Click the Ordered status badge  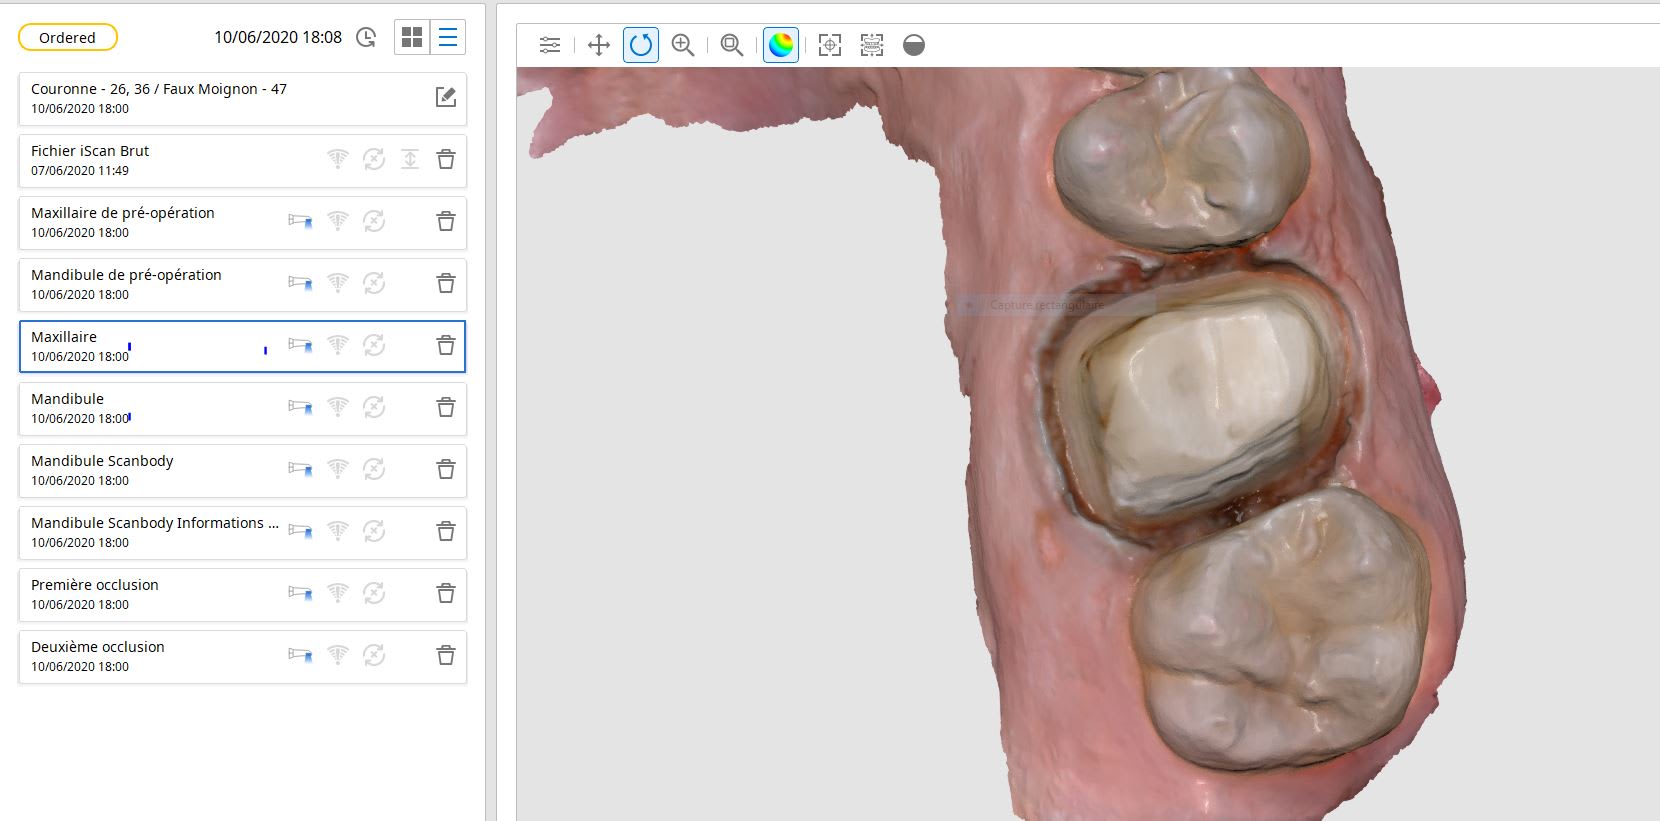tap(68, 38)
